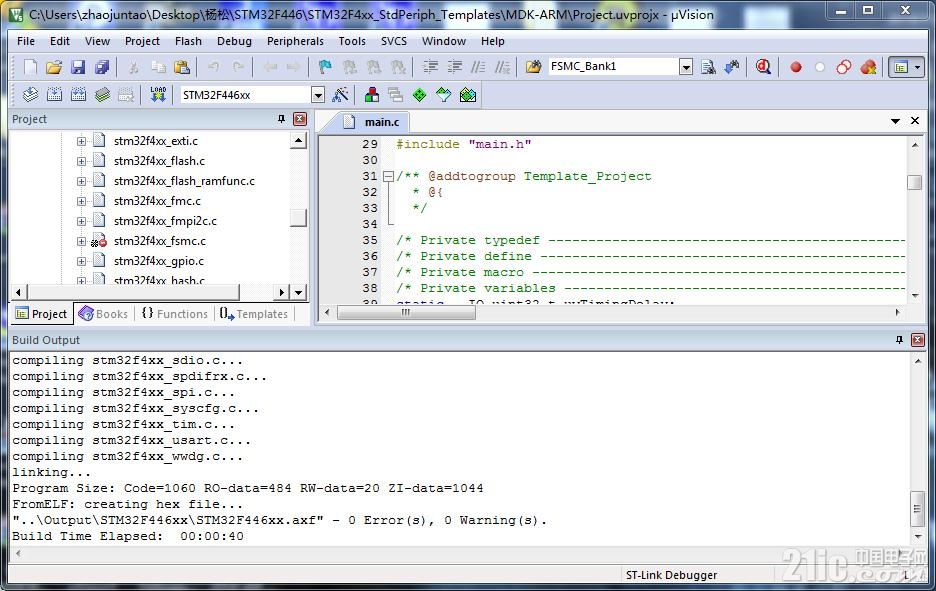This screenshot has height=591, width=936.
Task: Click the Project tree's vertical scrollbar thumb
Action: tap(298, 217)
